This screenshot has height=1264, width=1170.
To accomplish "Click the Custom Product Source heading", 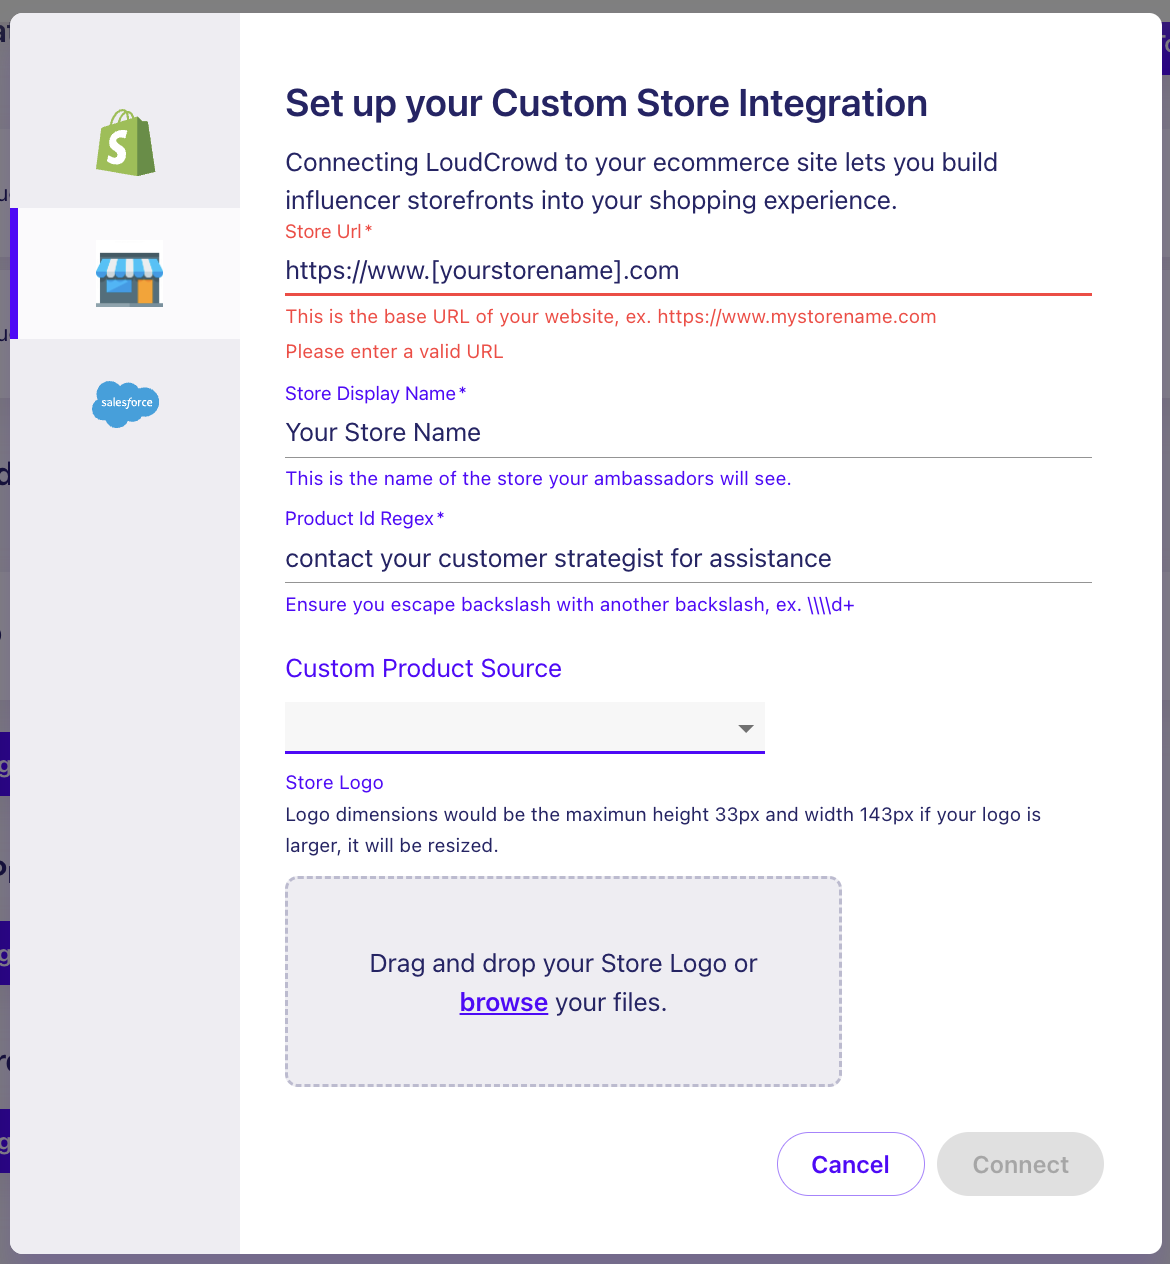I will pos(424,668).
